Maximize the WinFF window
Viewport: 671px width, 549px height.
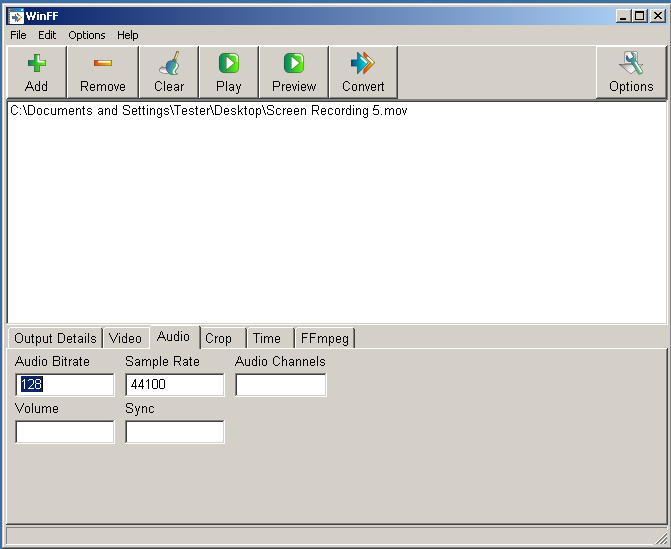pos(640,16)
